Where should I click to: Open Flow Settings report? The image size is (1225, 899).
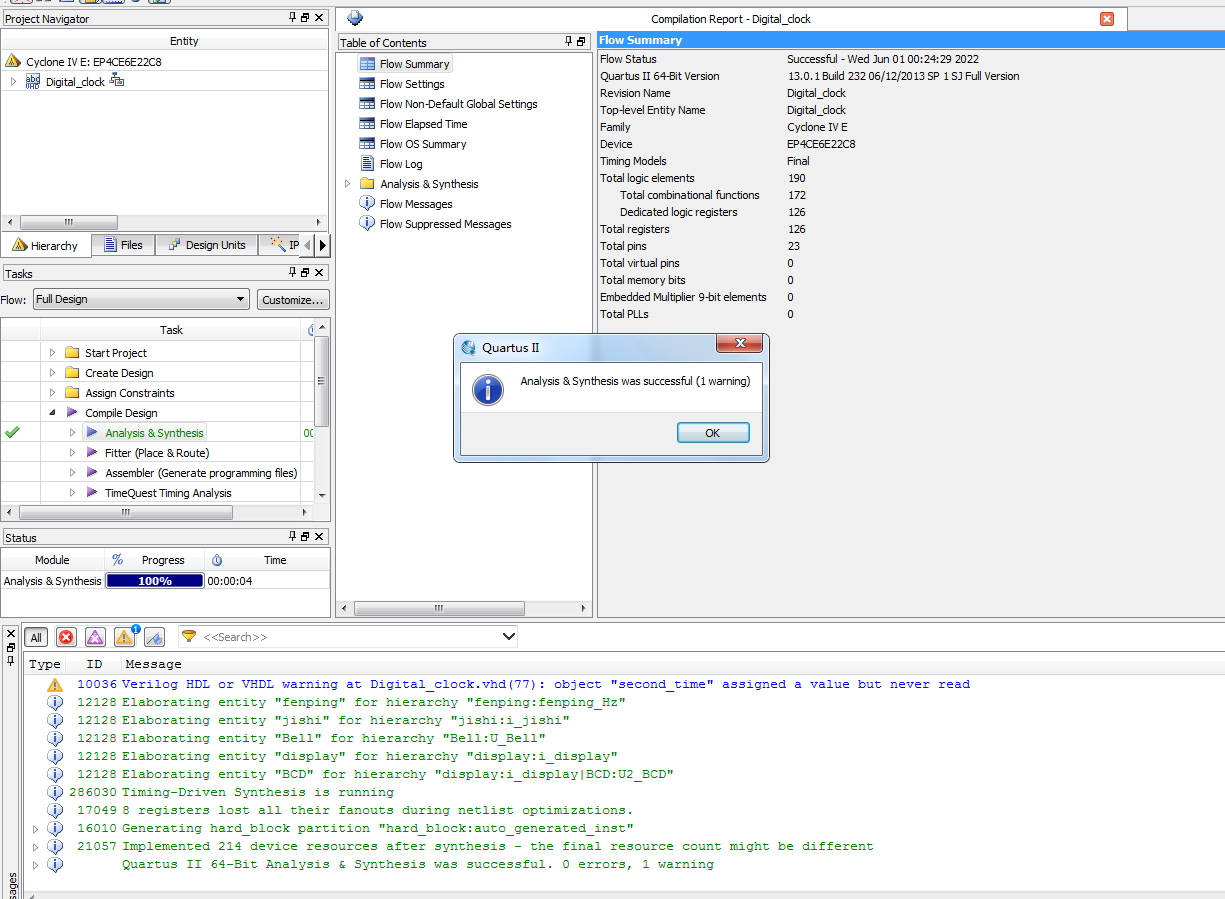412,84
